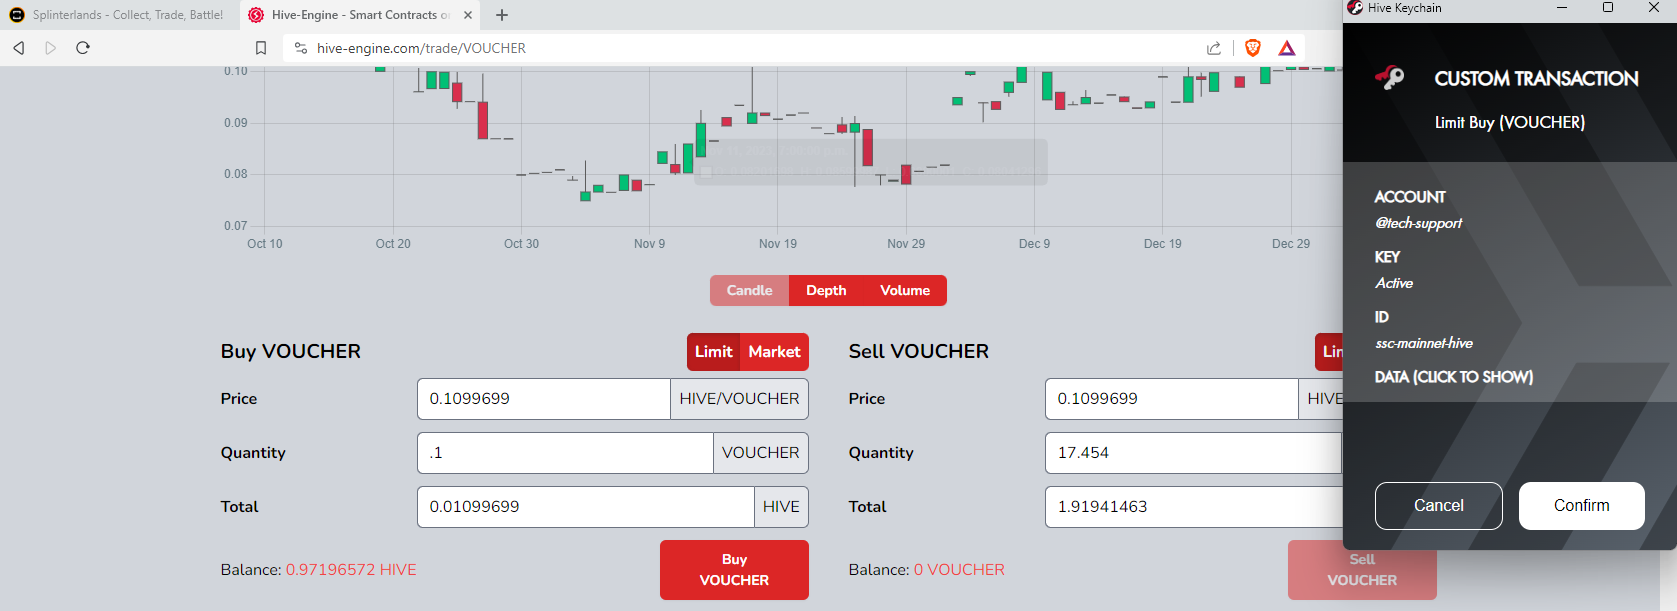
Task: Open the Brave Shields lion icon
Action: (1253, 48)
